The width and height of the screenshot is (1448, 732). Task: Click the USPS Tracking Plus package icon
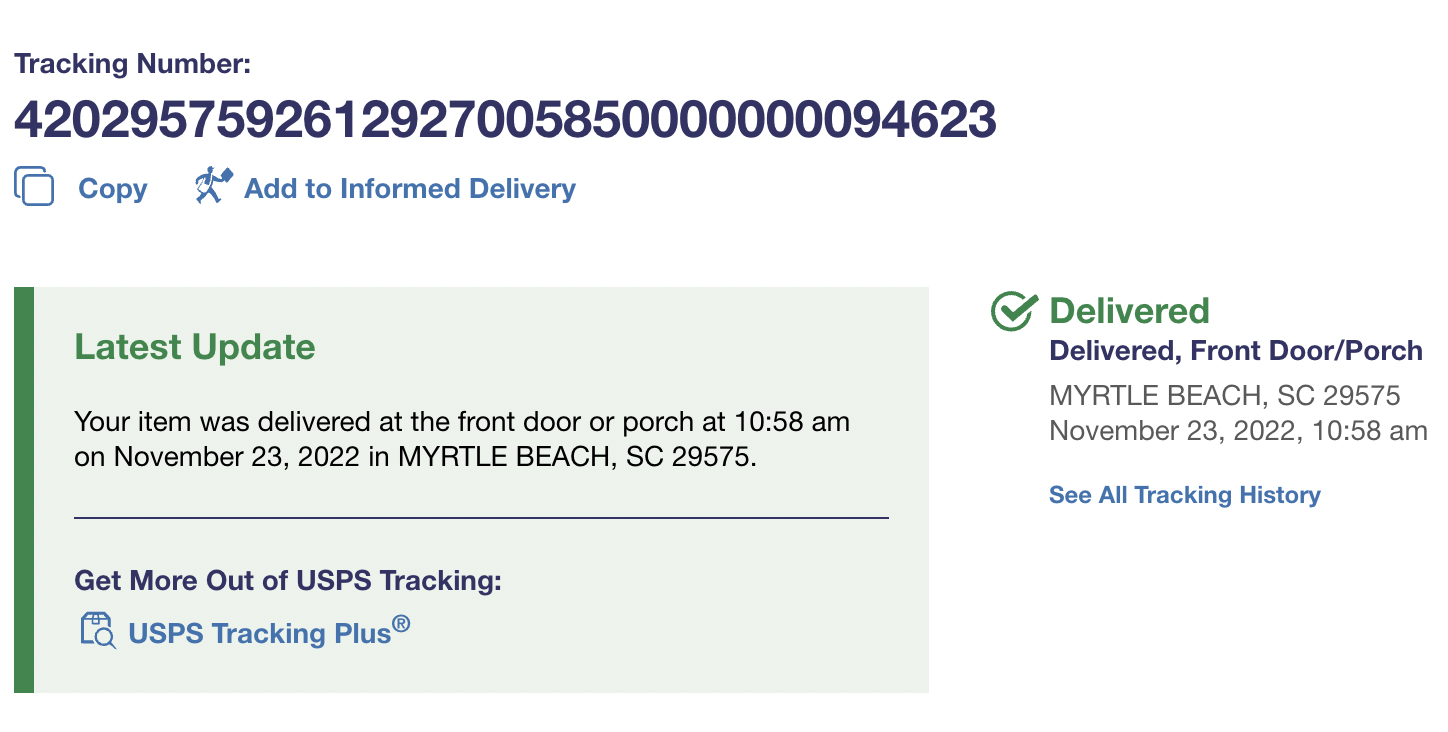97,631
